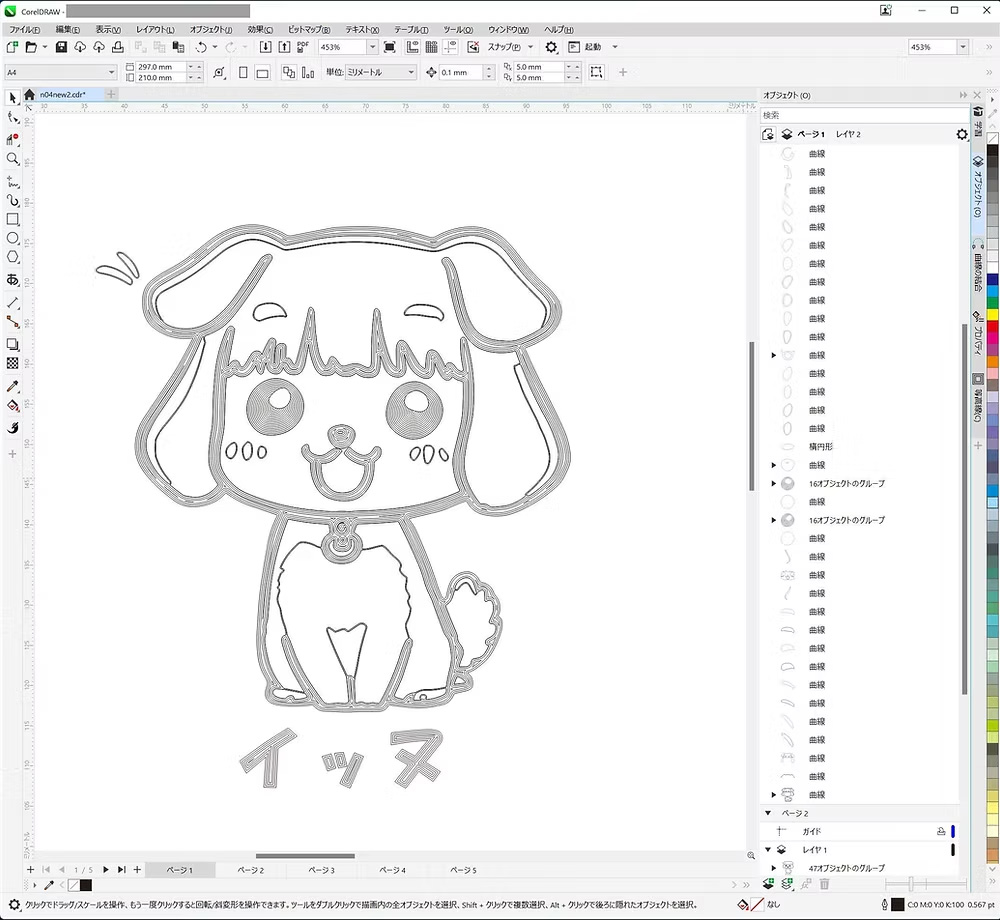Toggle snapping via the スナップ control

coord(505,47)
